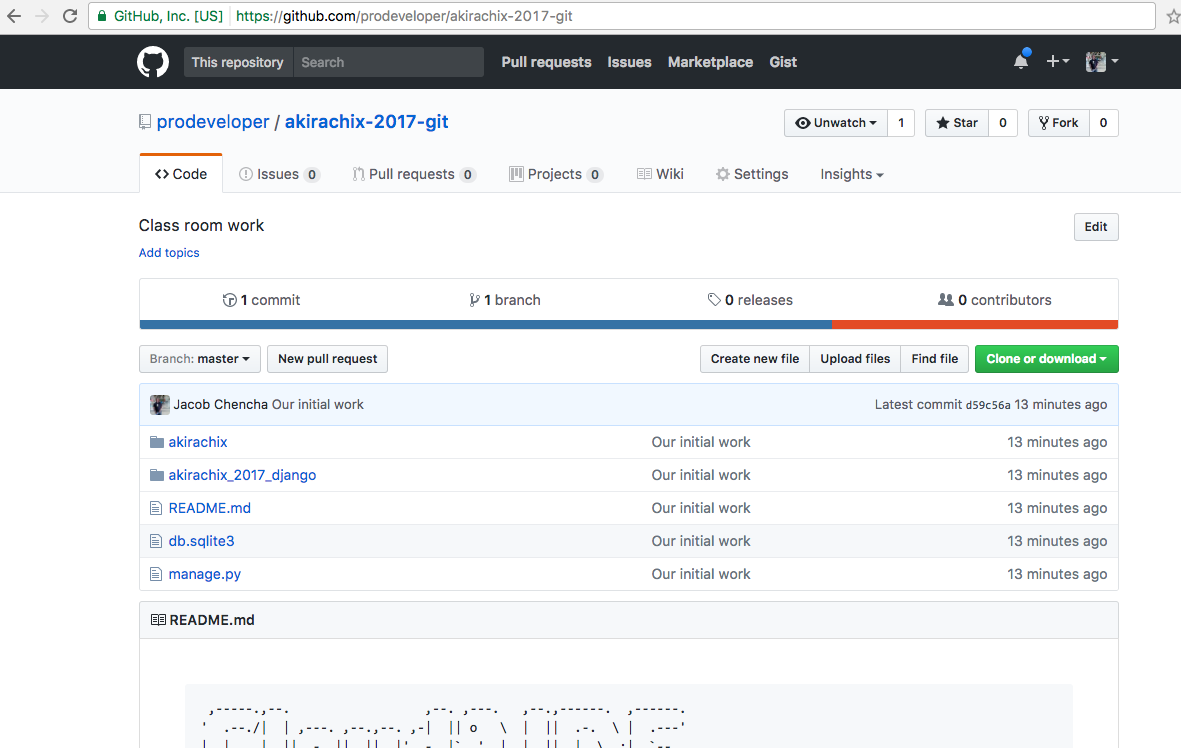
Task: Open the akirachix_2017_django folder
Action: [242, 475]
